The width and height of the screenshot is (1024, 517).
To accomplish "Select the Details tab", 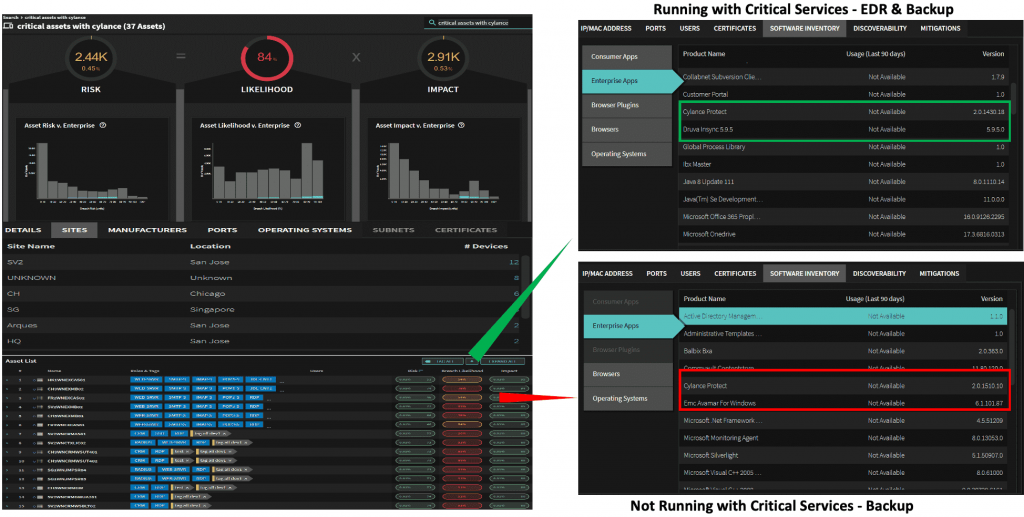I will [x=23, y=230].
